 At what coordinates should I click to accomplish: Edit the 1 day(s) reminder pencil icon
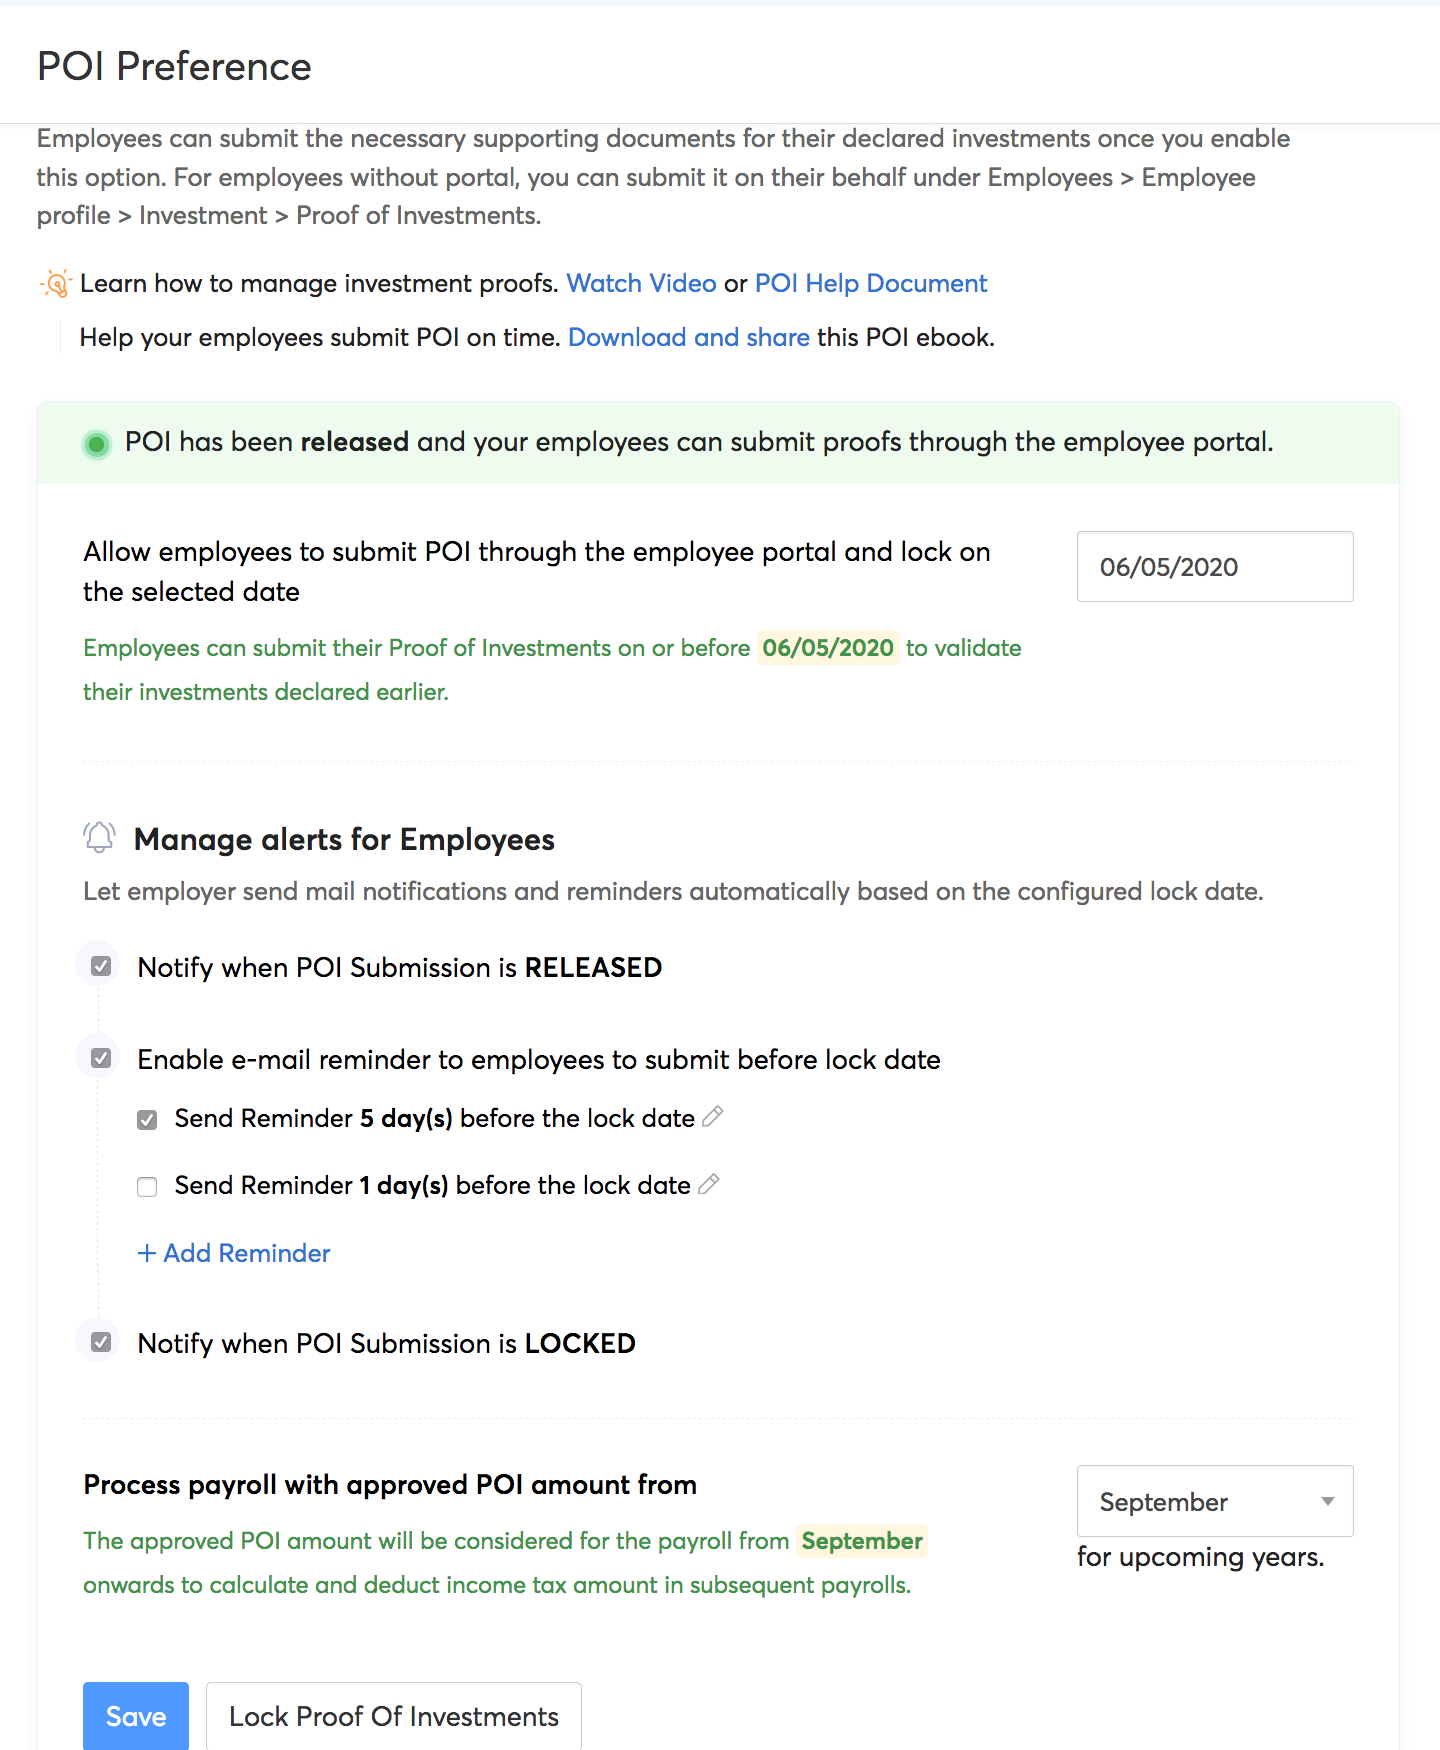point(709,1184)
